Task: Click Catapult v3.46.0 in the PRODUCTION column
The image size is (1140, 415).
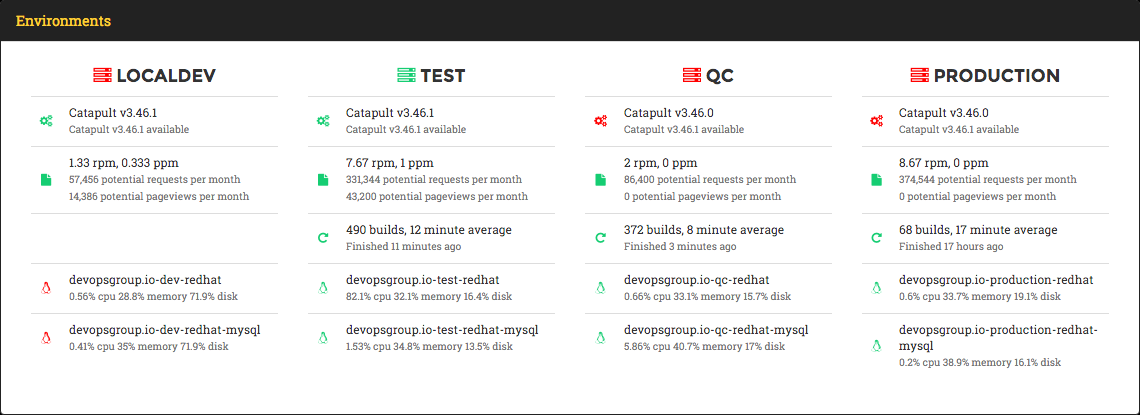Action: pyautogui.click(x=944, y=113)
